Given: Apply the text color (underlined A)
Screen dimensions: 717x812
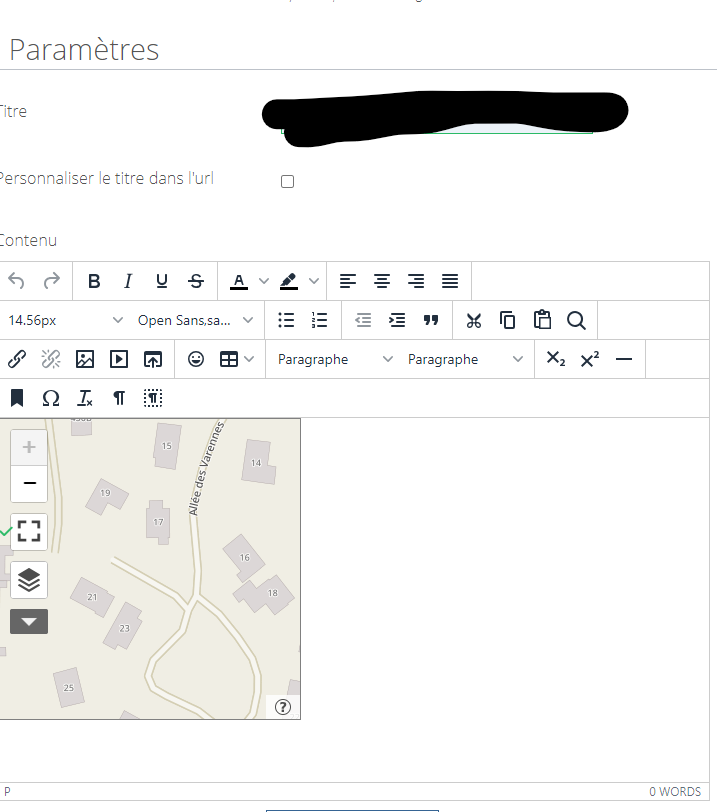Looking at the screenshot, I should click(x=239, y=282).
